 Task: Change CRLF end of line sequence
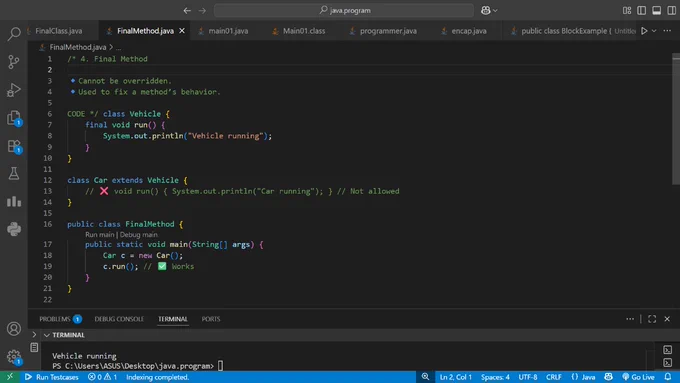pos(554,377)
